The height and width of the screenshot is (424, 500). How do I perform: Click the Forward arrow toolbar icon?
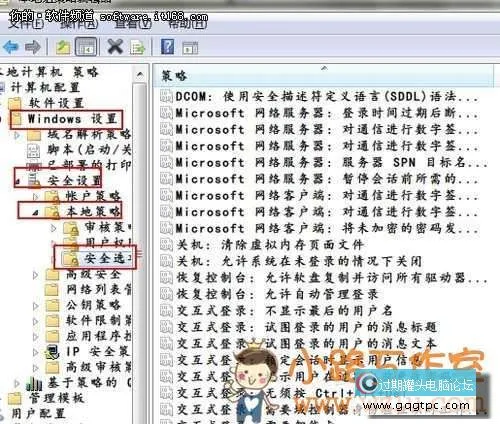click(x=33, y=47)
